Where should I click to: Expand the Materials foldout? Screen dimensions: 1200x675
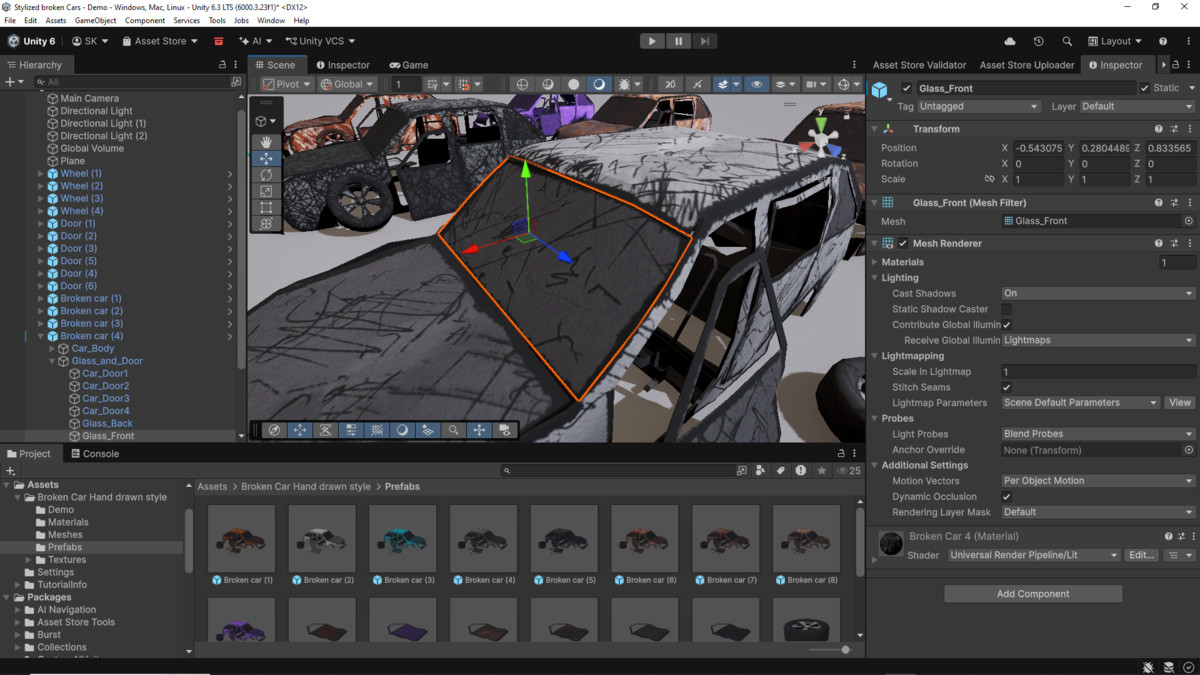click(875, 262)
